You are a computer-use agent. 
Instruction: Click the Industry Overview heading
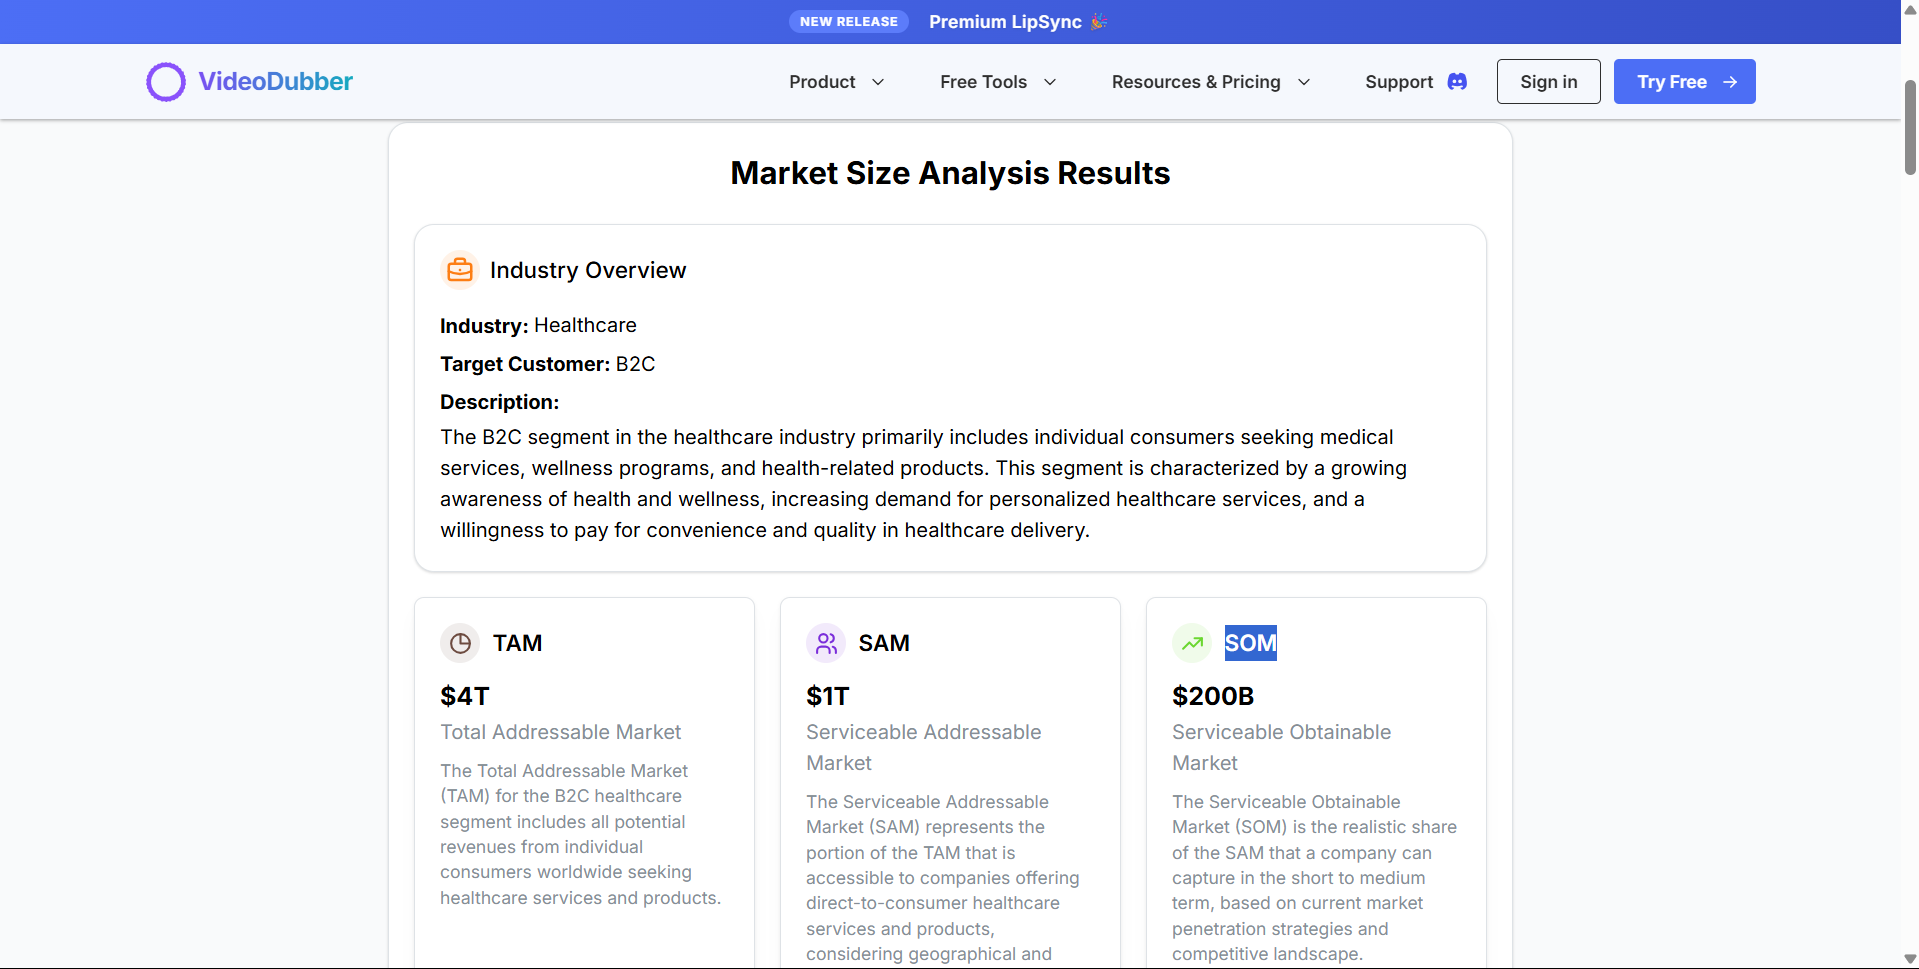[x=588, y=270]
